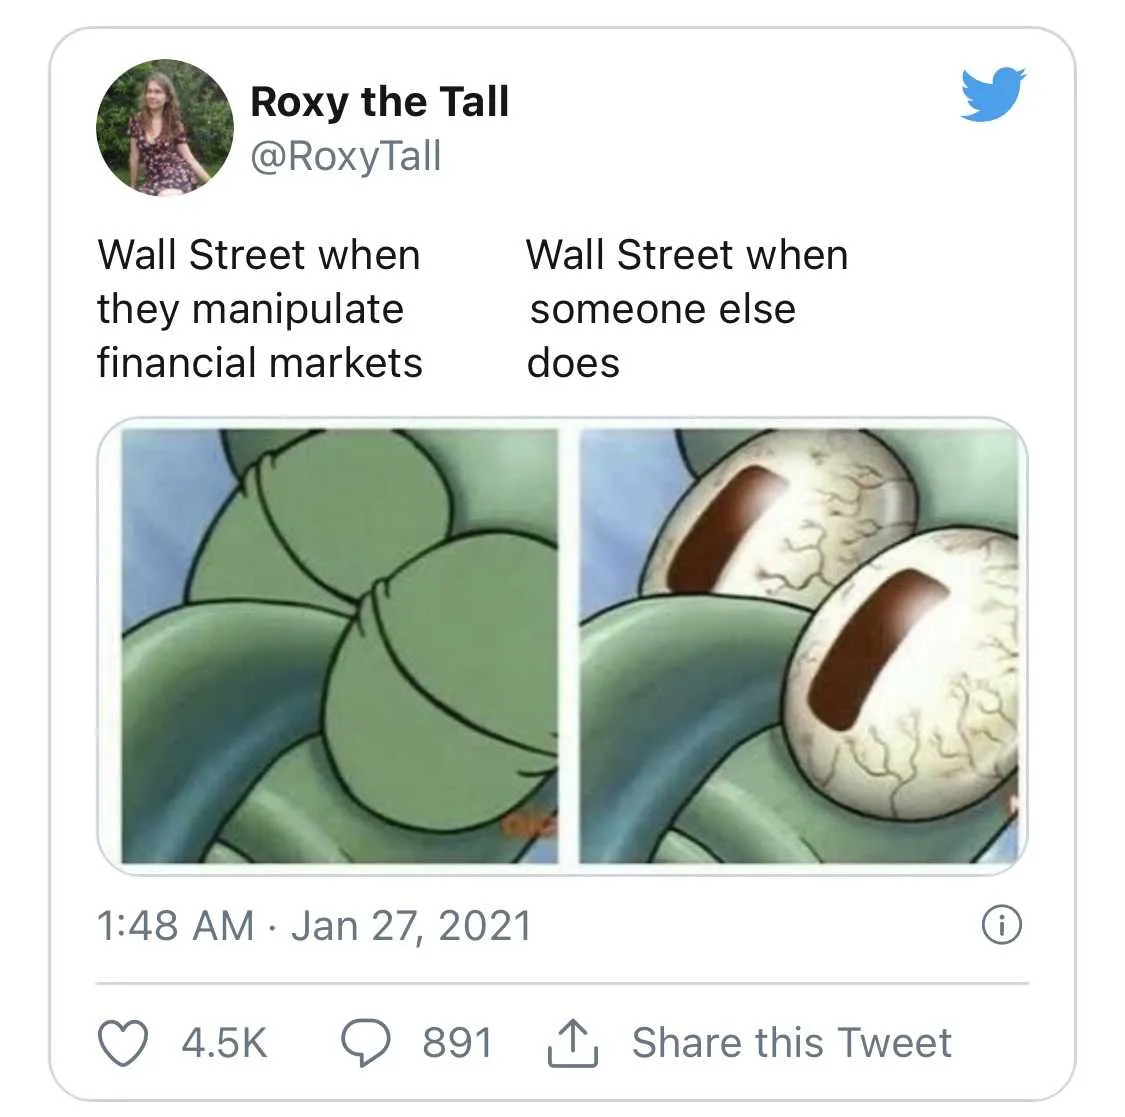Viewport: 1125px width, 1117px height.
Task: Click the 1:48 AM time portion
Action: (175, 925)
